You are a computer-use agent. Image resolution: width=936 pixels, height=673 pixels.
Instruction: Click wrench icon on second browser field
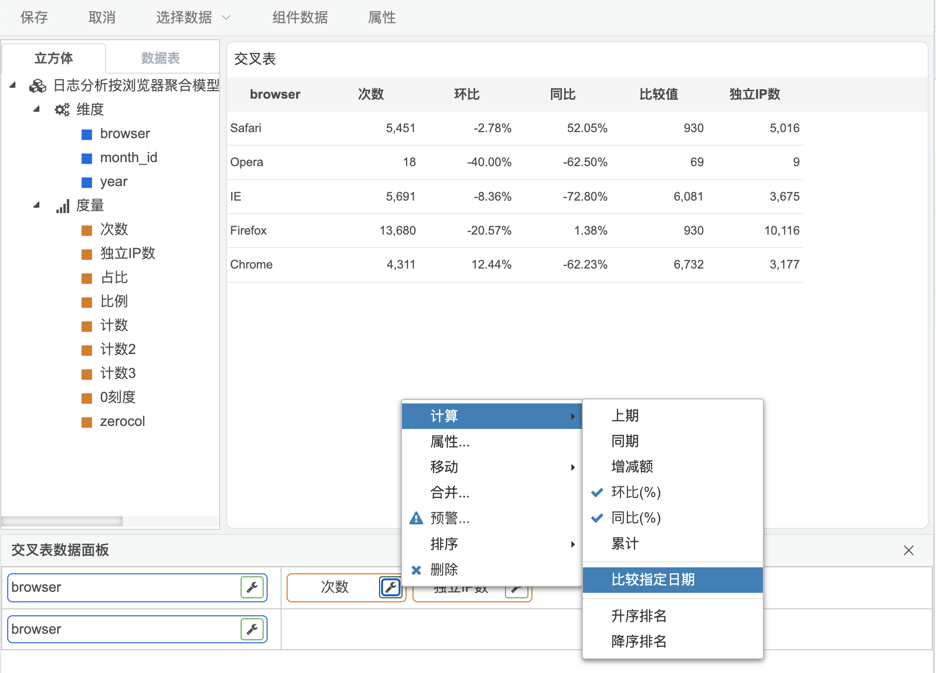252,630
